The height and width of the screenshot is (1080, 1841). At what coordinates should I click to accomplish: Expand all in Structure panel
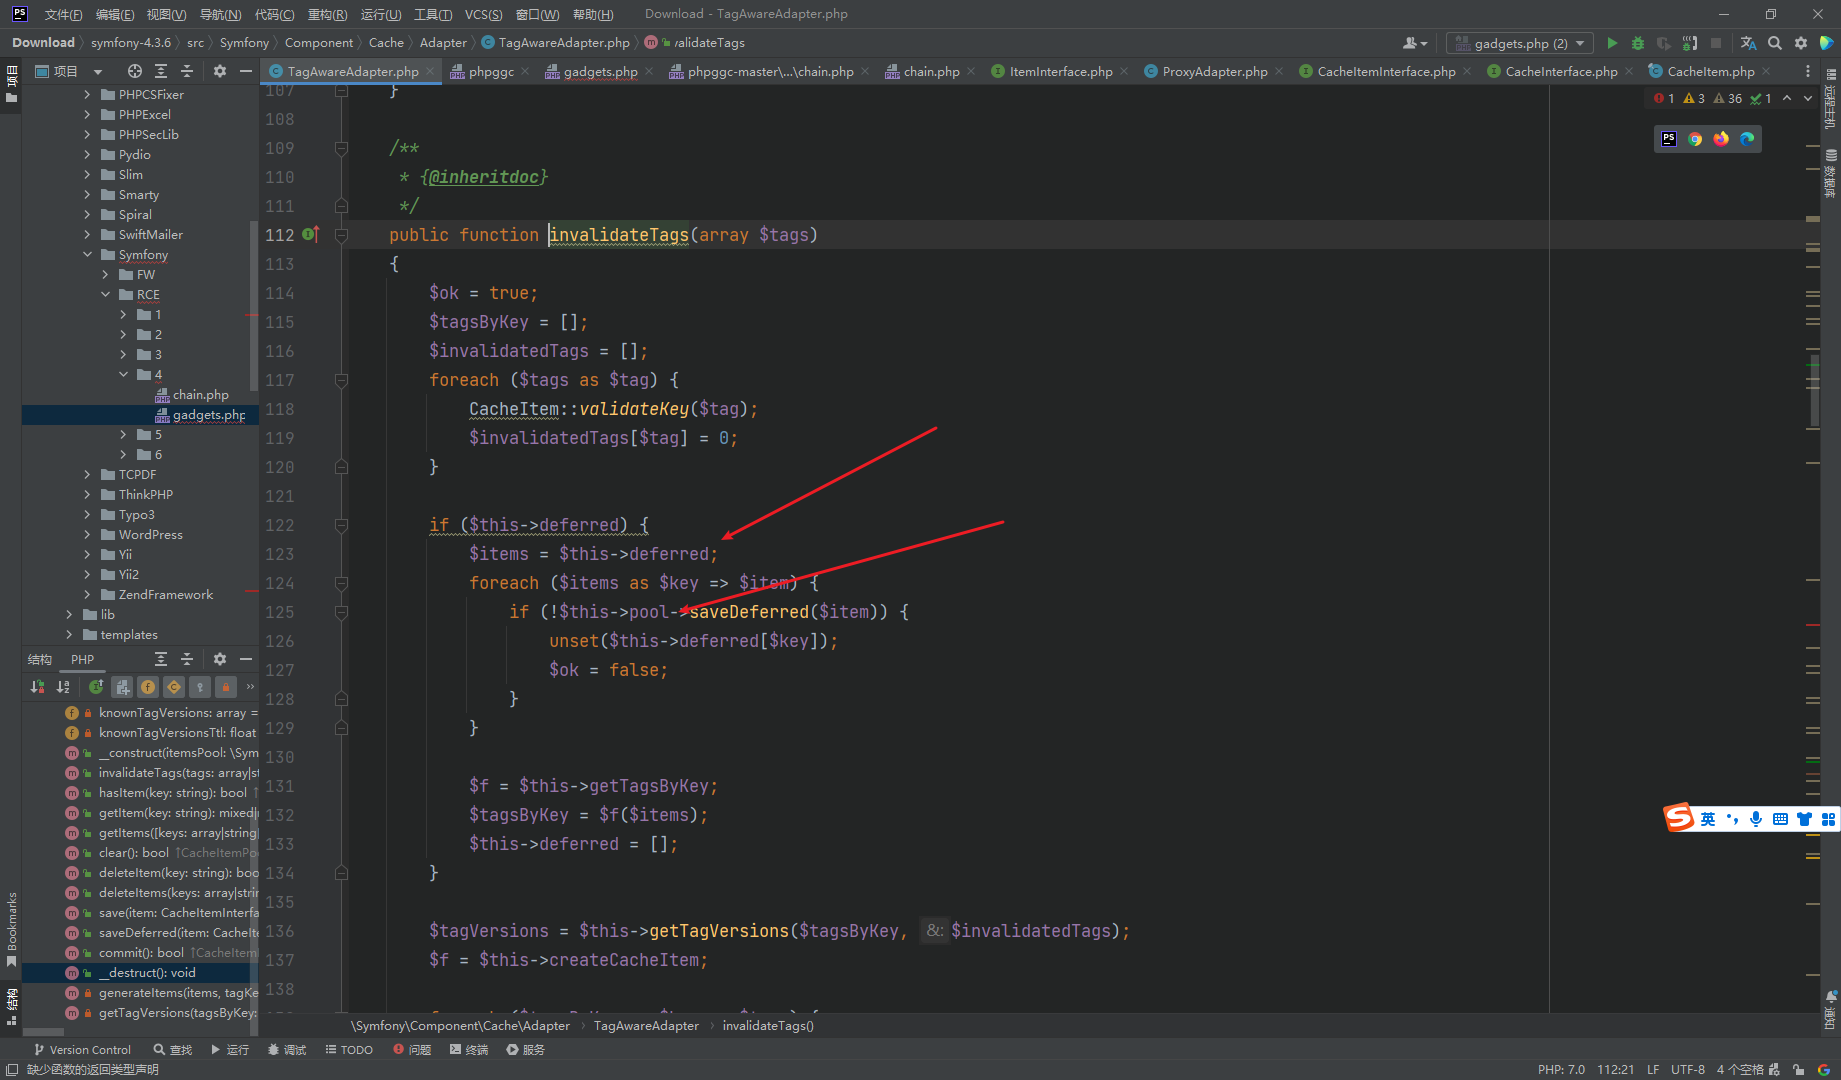pos(161,659)
